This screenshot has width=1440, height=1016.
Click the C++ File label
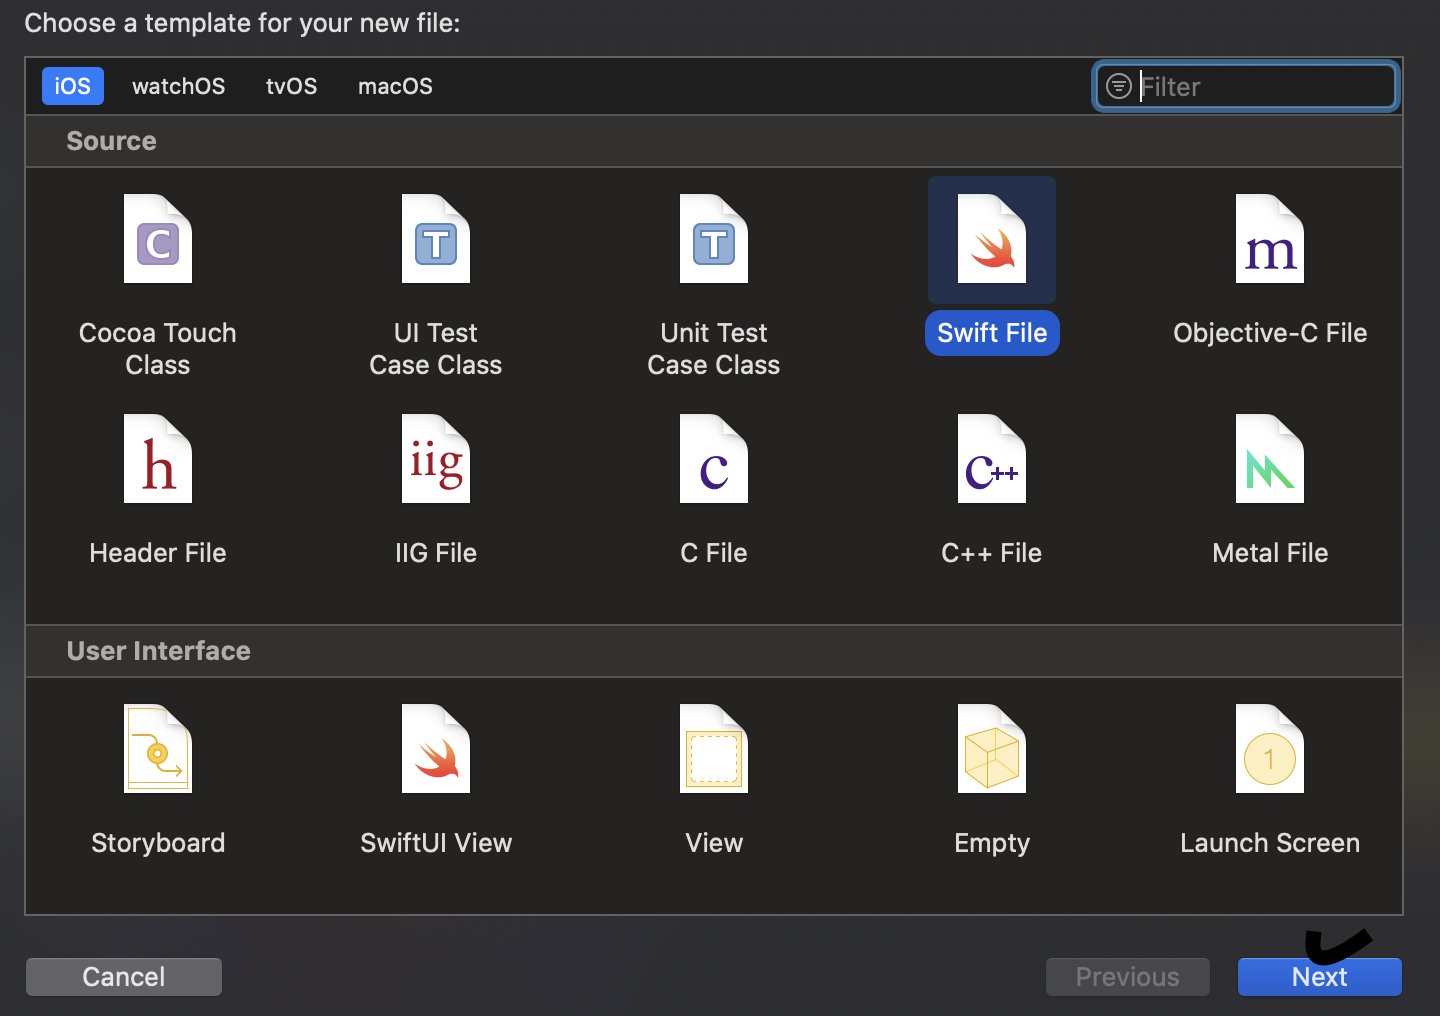pyautogui.click(x=992, y=553)
